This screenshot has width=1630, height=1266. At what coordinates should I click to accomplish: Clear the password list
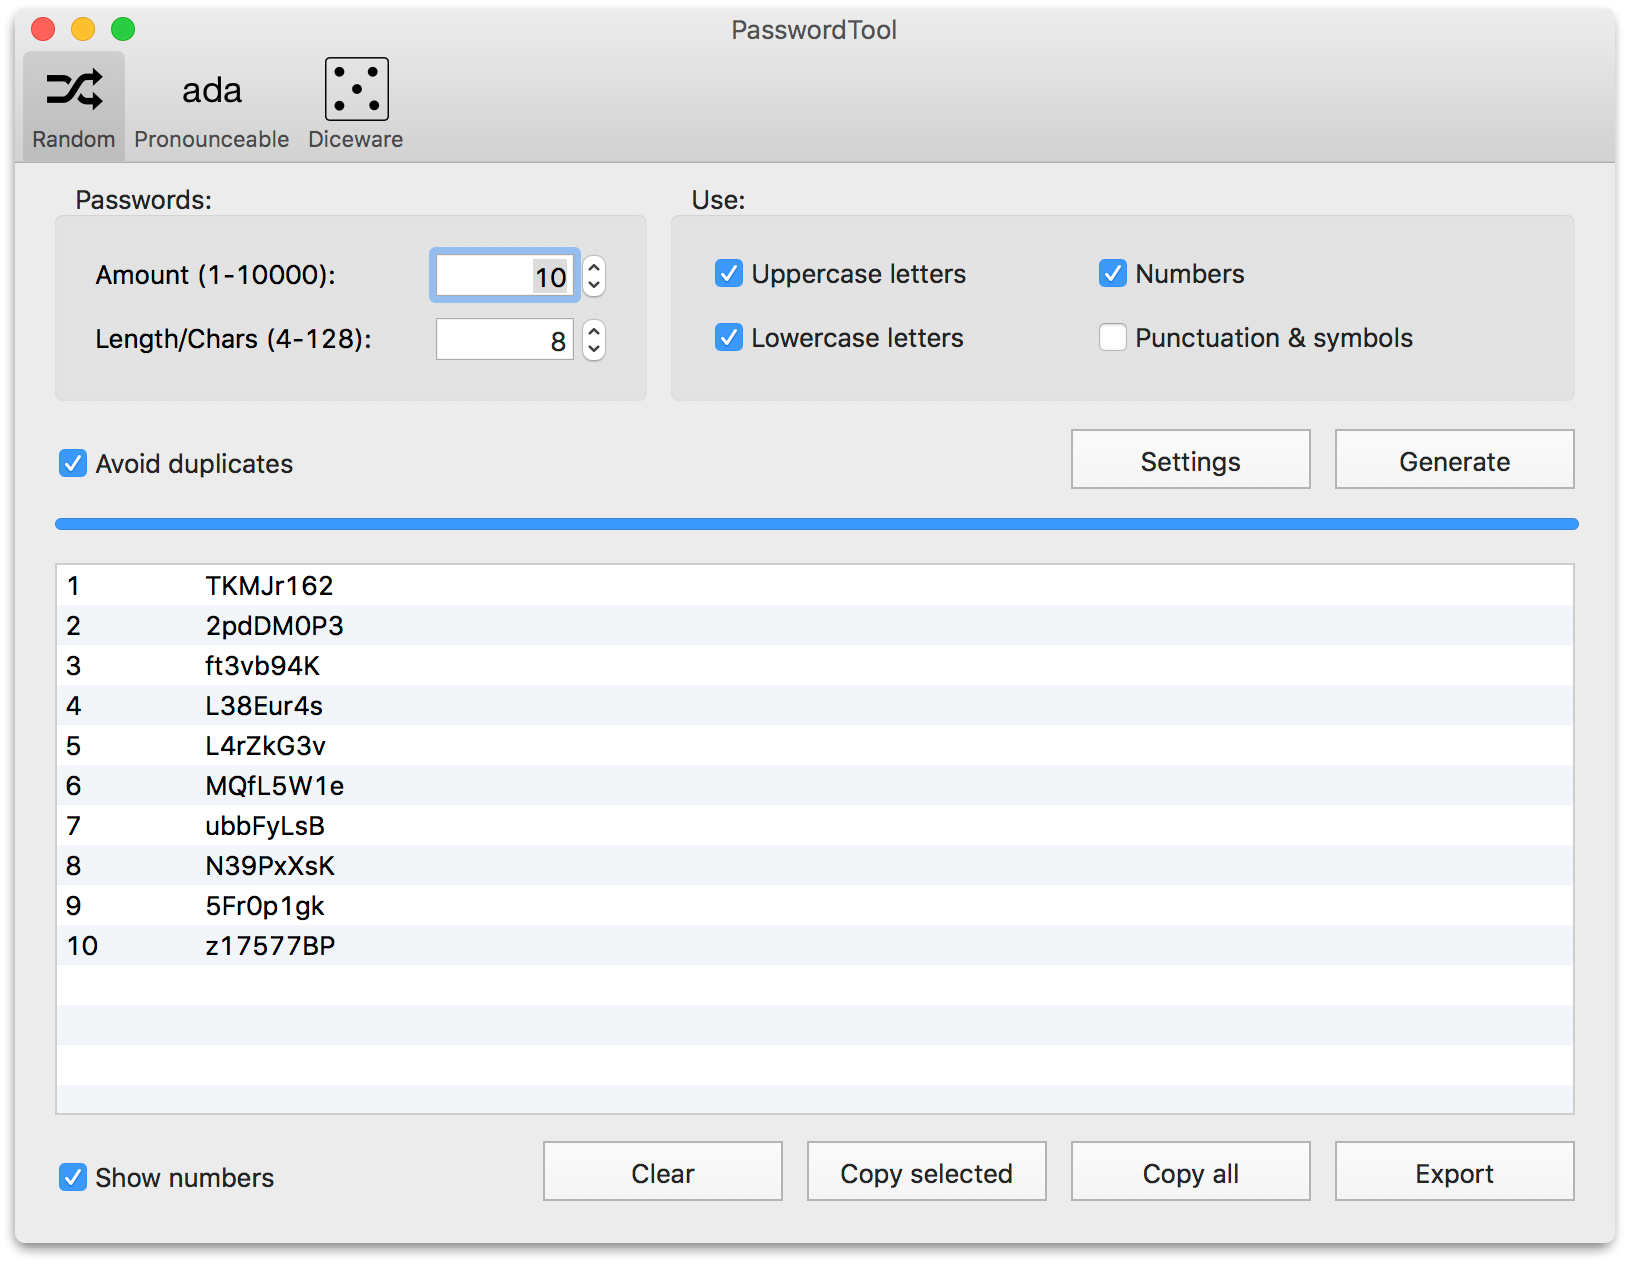click(661, 1171)
